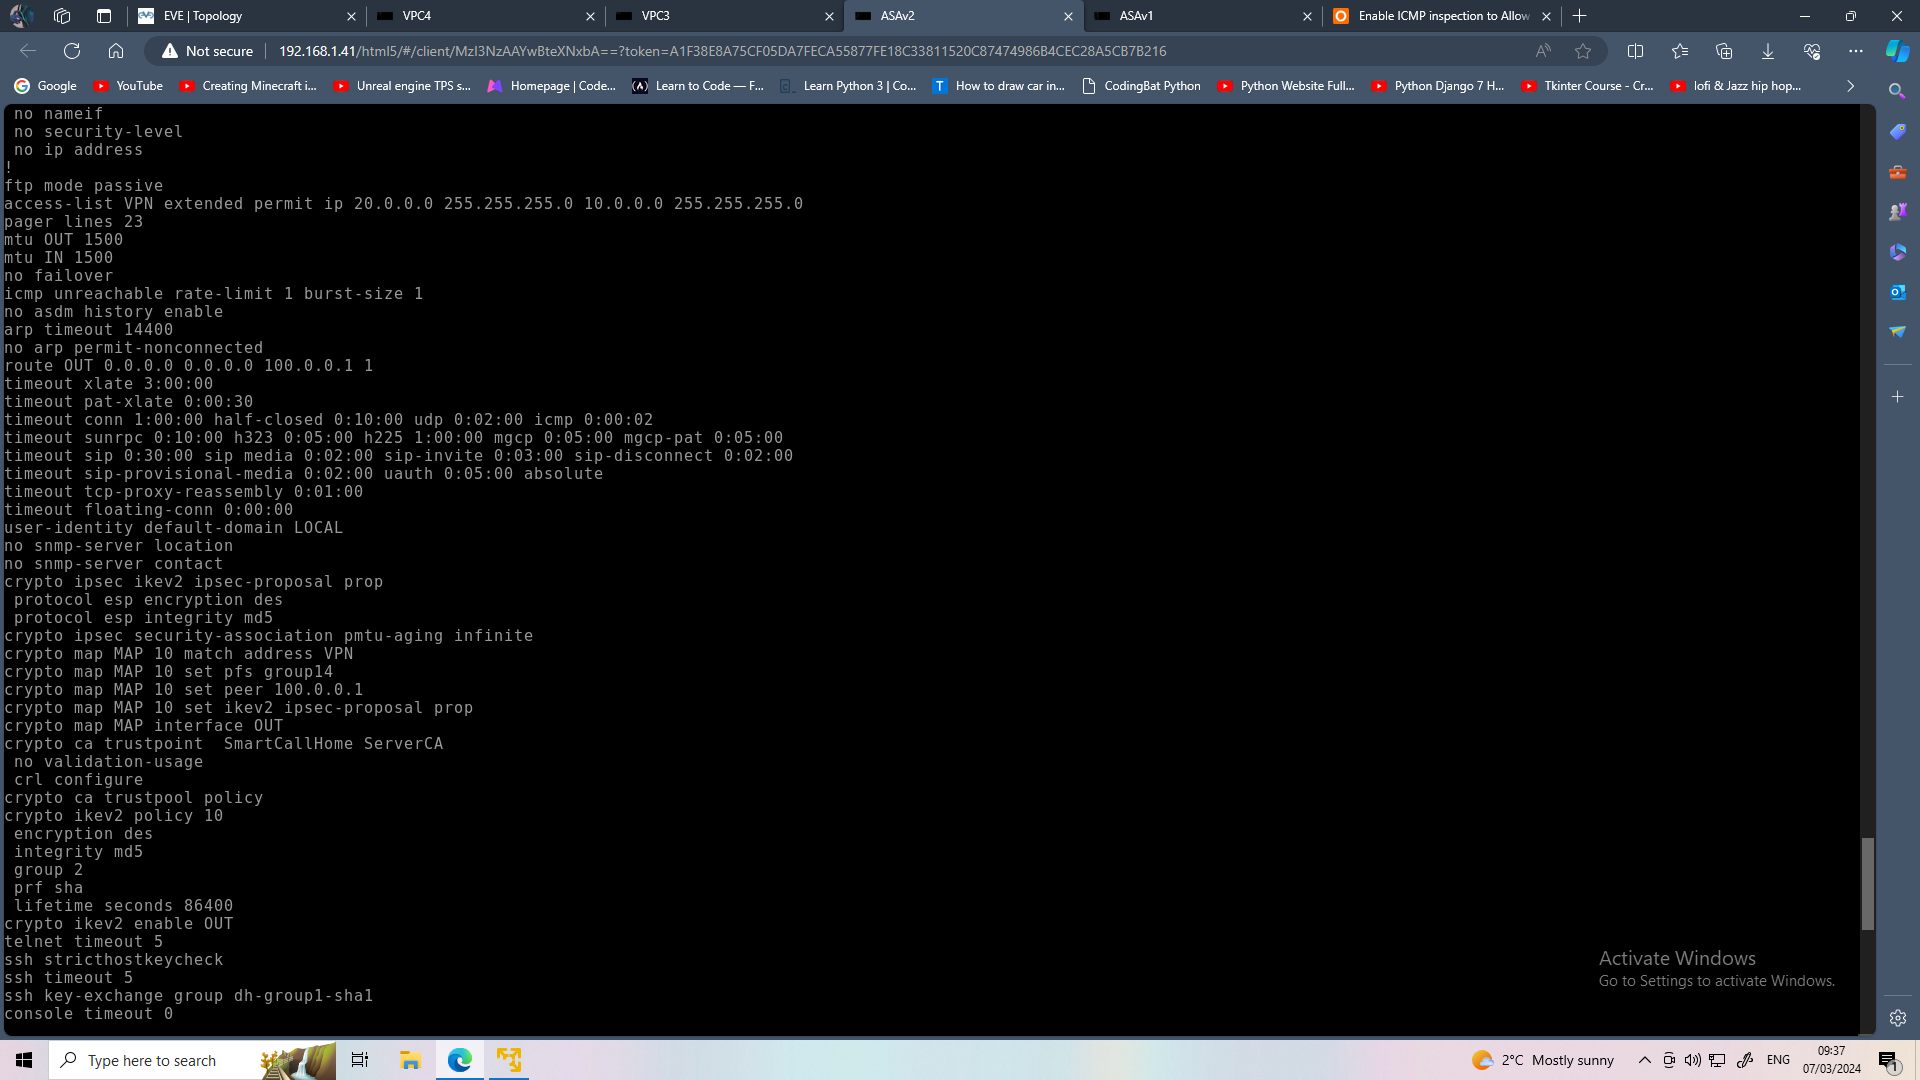Screen dimensions: 1920x1080
Task: Click sidebar search magnifier icon
Action: point(1897,91)
